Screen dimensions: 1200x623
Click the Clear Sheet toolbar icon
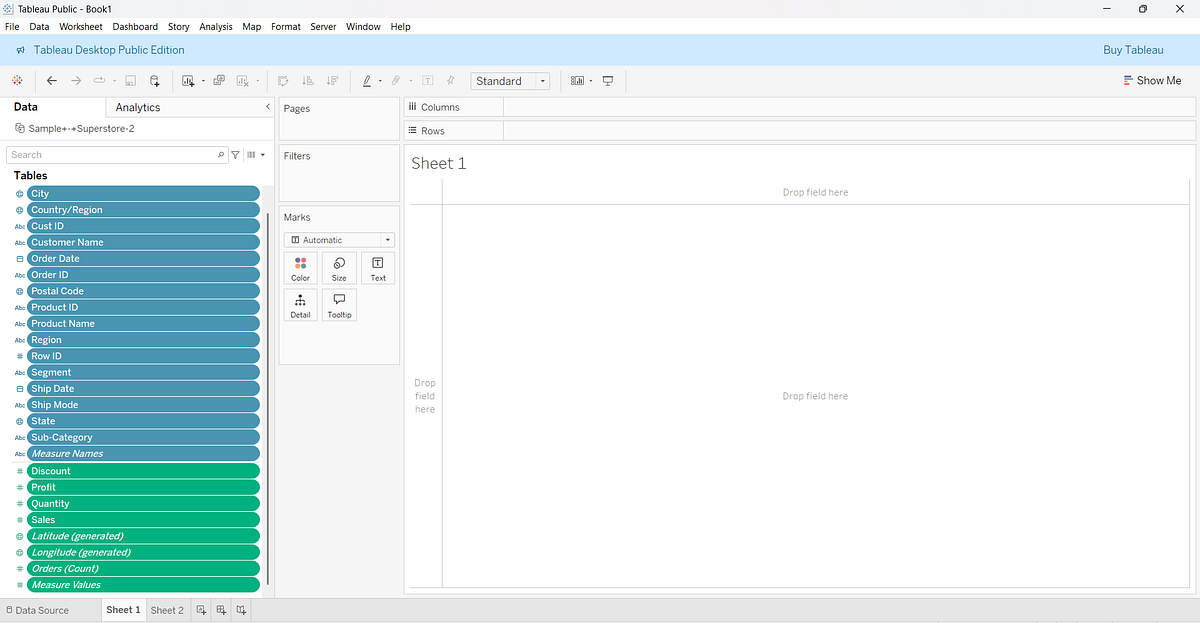pyautogui.click(x=240, y=80)
